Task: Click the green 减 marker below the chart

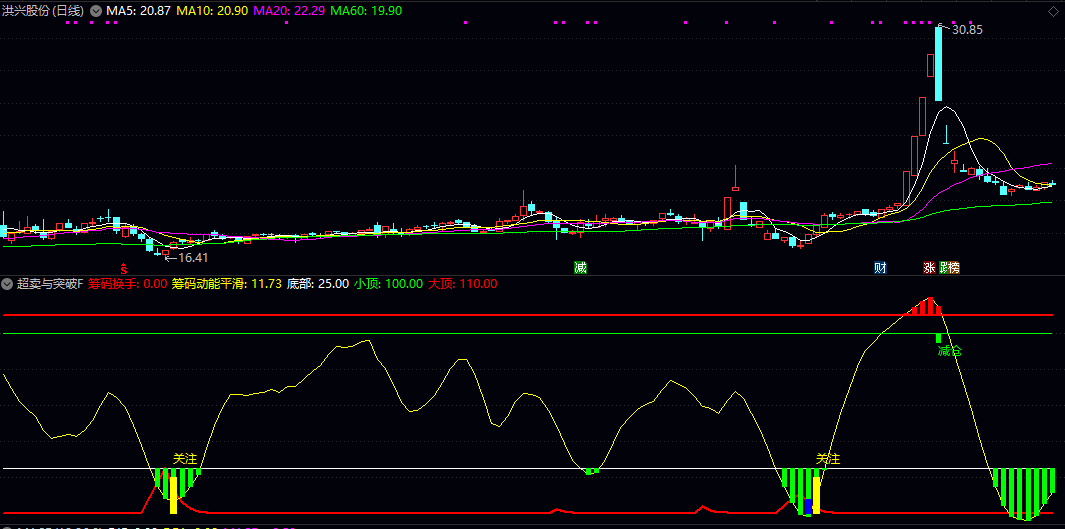Action: tap(580, 268)
